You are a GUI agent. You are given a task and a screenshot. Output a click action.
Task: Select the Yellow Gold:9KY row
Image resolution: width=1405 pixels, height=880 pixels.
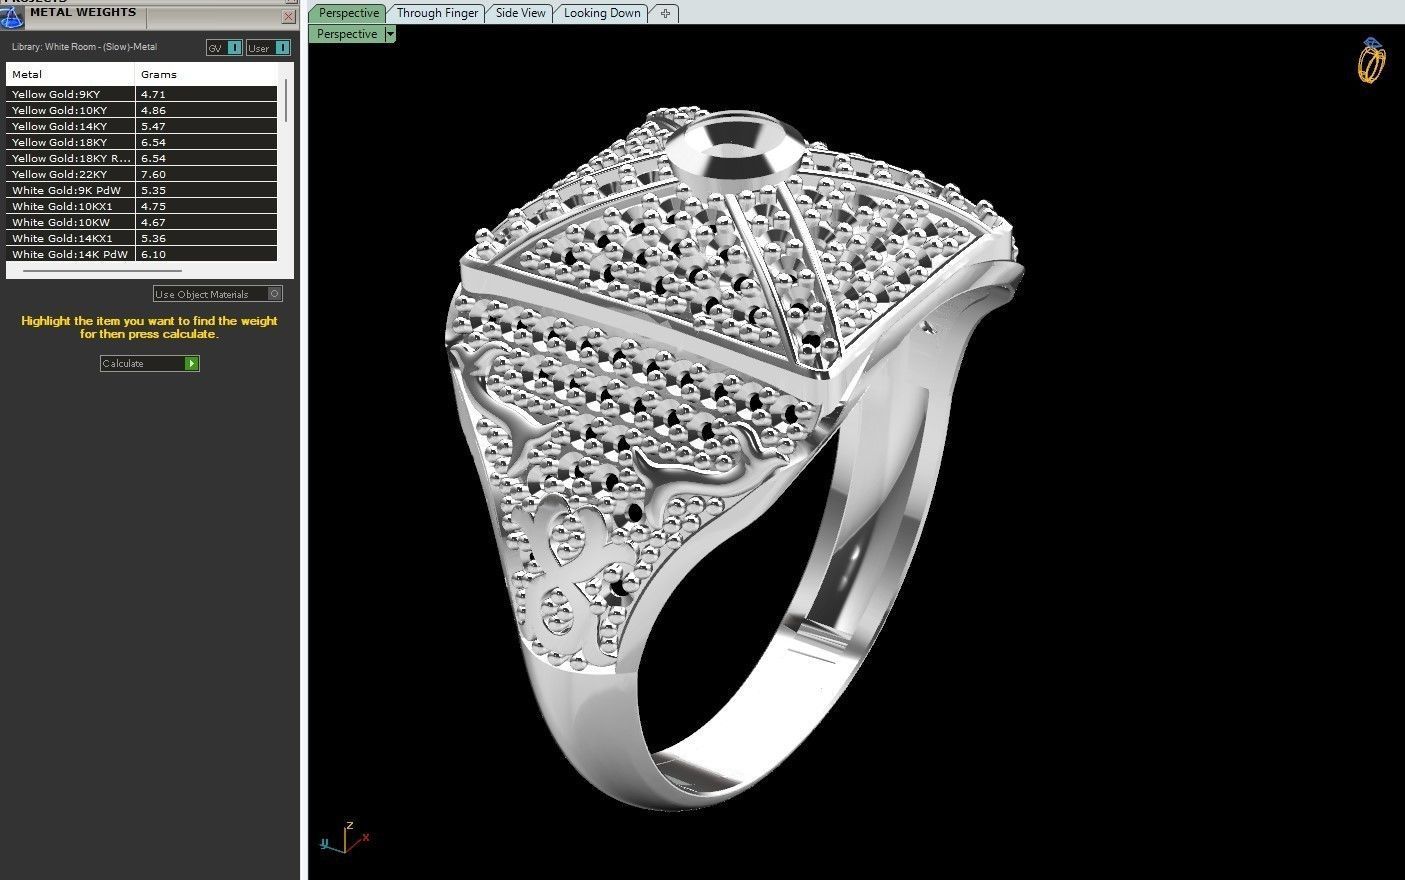141,94
